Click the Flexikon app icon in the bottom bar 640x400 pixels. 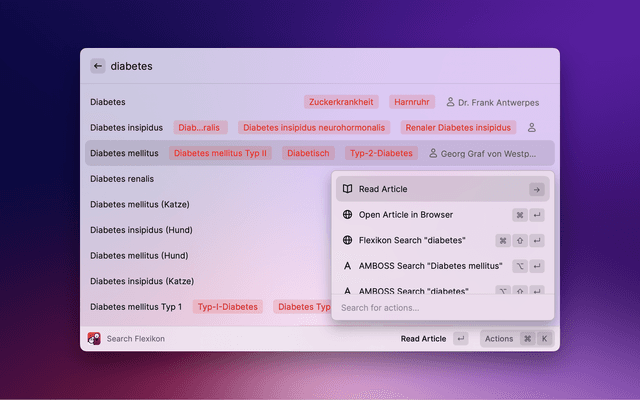[94, 339]
